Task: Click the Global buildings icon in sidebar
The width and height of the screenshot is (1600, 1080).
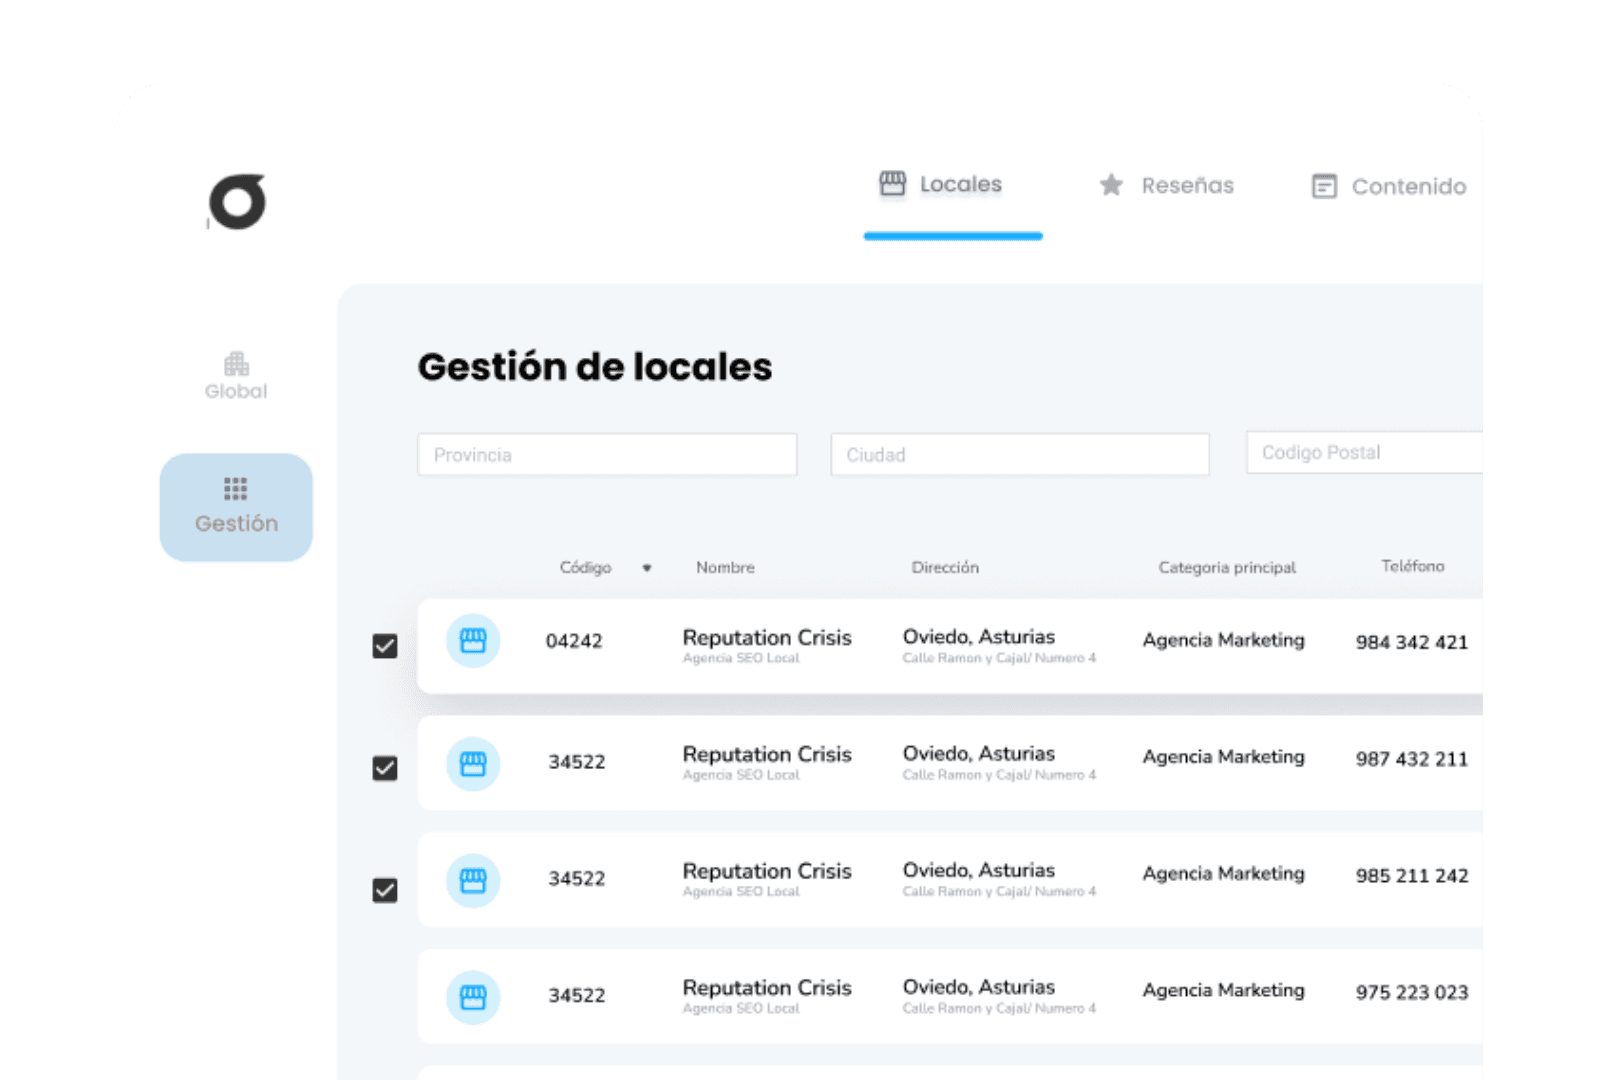Action: pyautogui.click(x=236, y=363)
